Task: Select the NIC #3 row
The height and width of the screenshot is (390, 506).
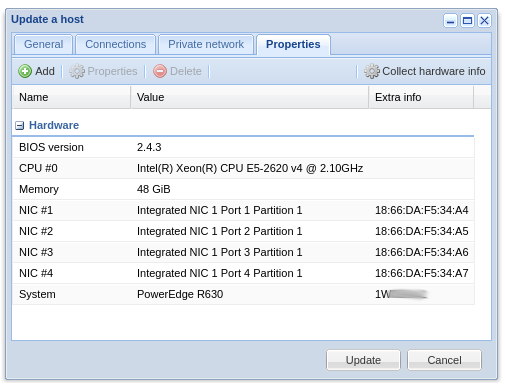Action: 243,252
